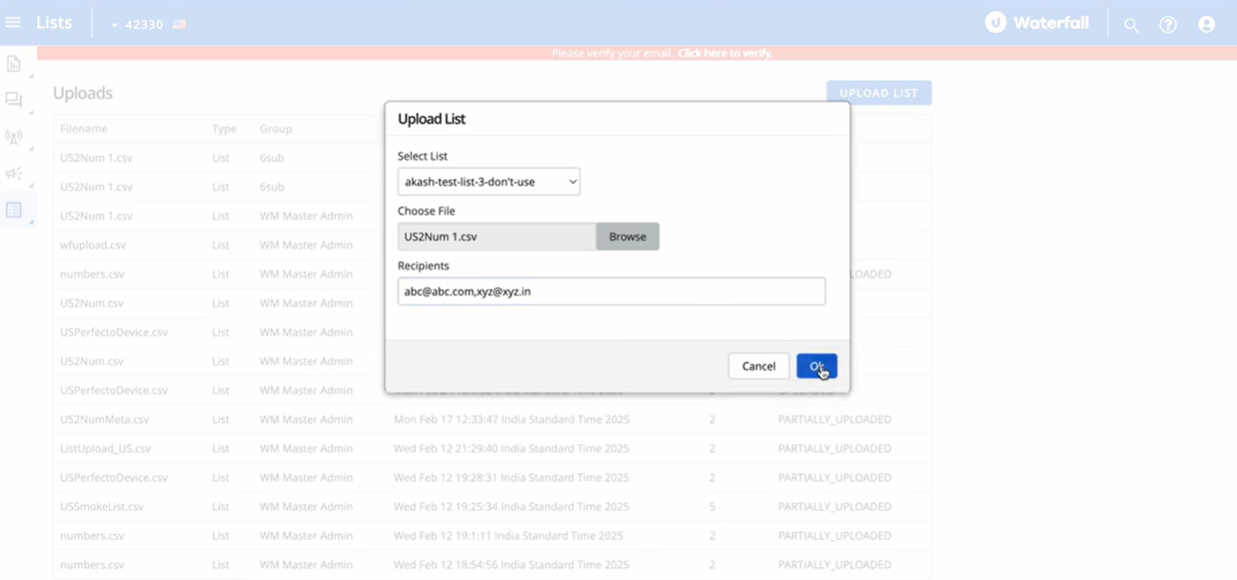This screenshot has height=580, width=1237.
Task: Click the Lists title in header
Action: point(53,22)
